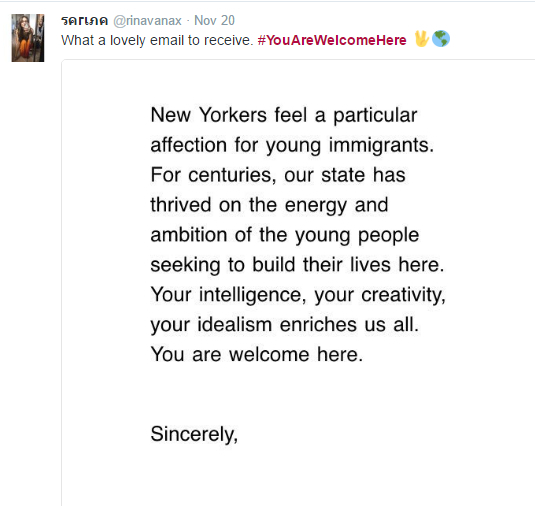Click the tweet's display name

coord(85,21)
